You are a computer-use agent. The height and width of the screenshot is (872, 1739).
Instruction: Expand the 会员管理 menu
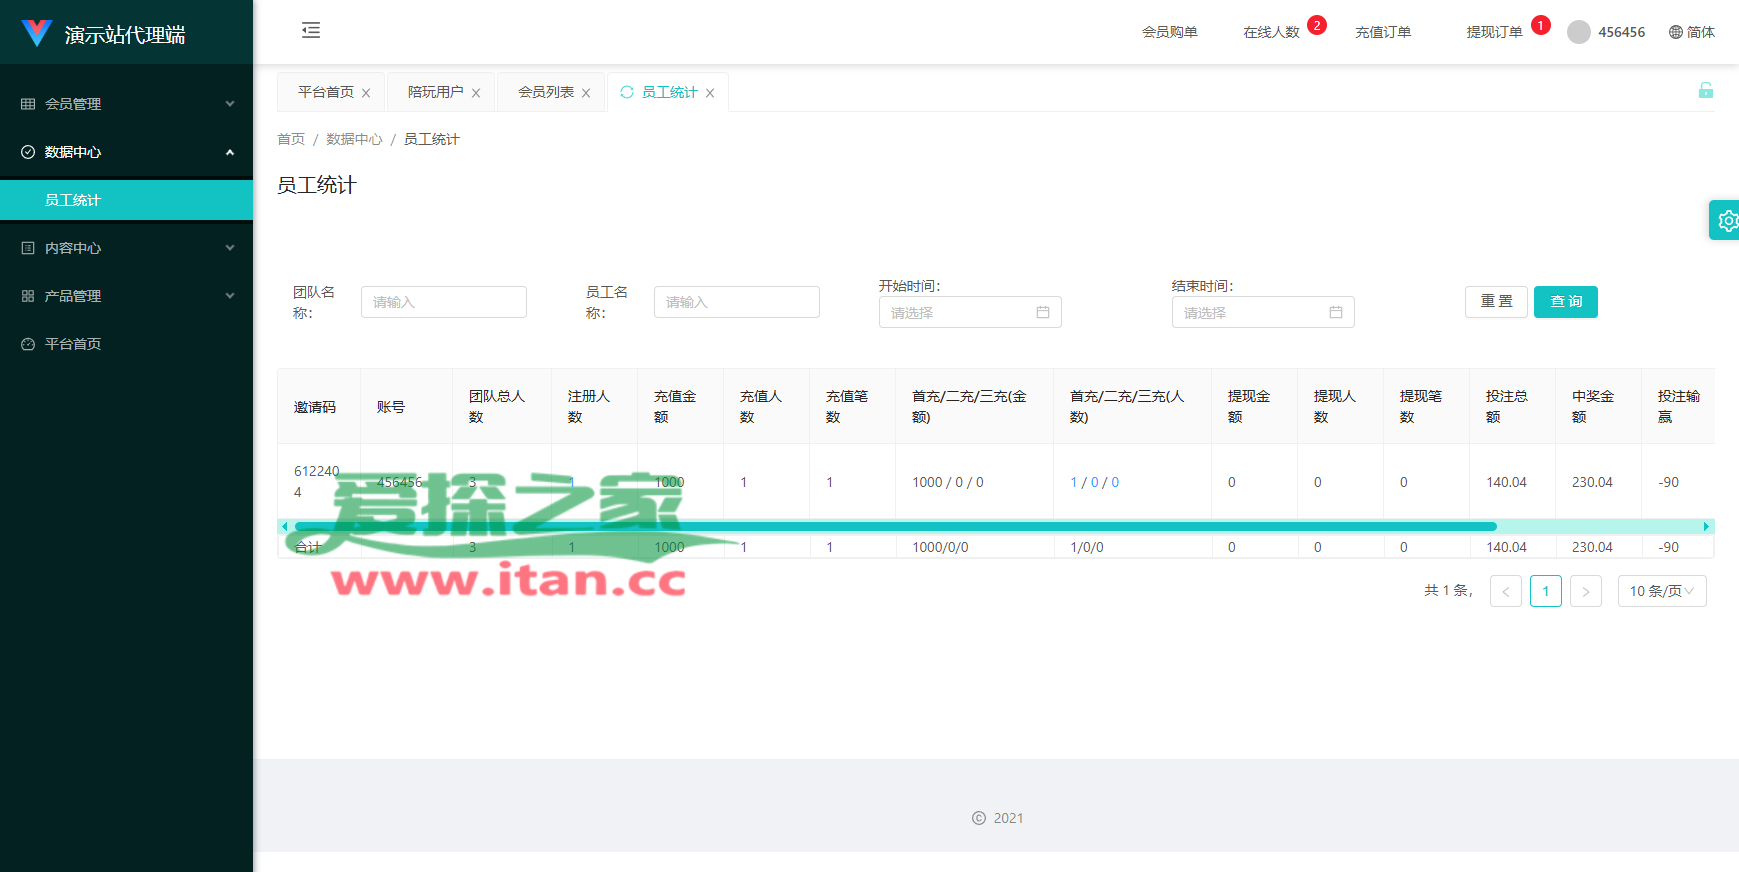[126, 104]
